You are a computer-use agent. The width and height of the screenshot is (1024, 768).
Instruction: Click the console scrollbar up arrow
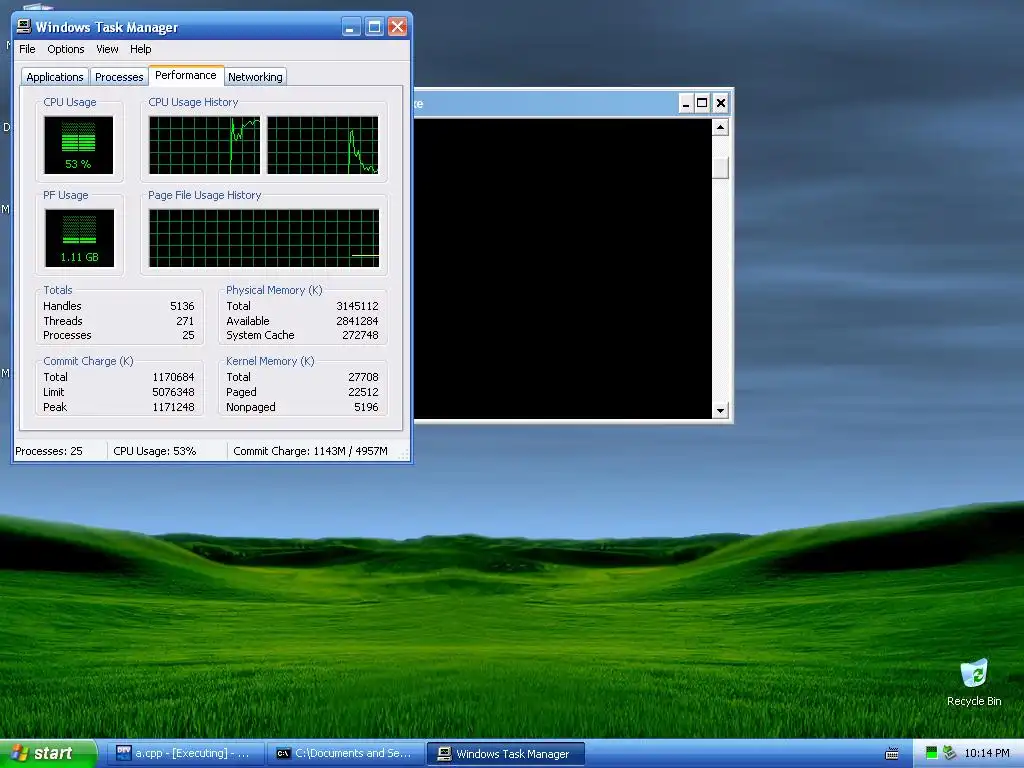click(720, 127)
